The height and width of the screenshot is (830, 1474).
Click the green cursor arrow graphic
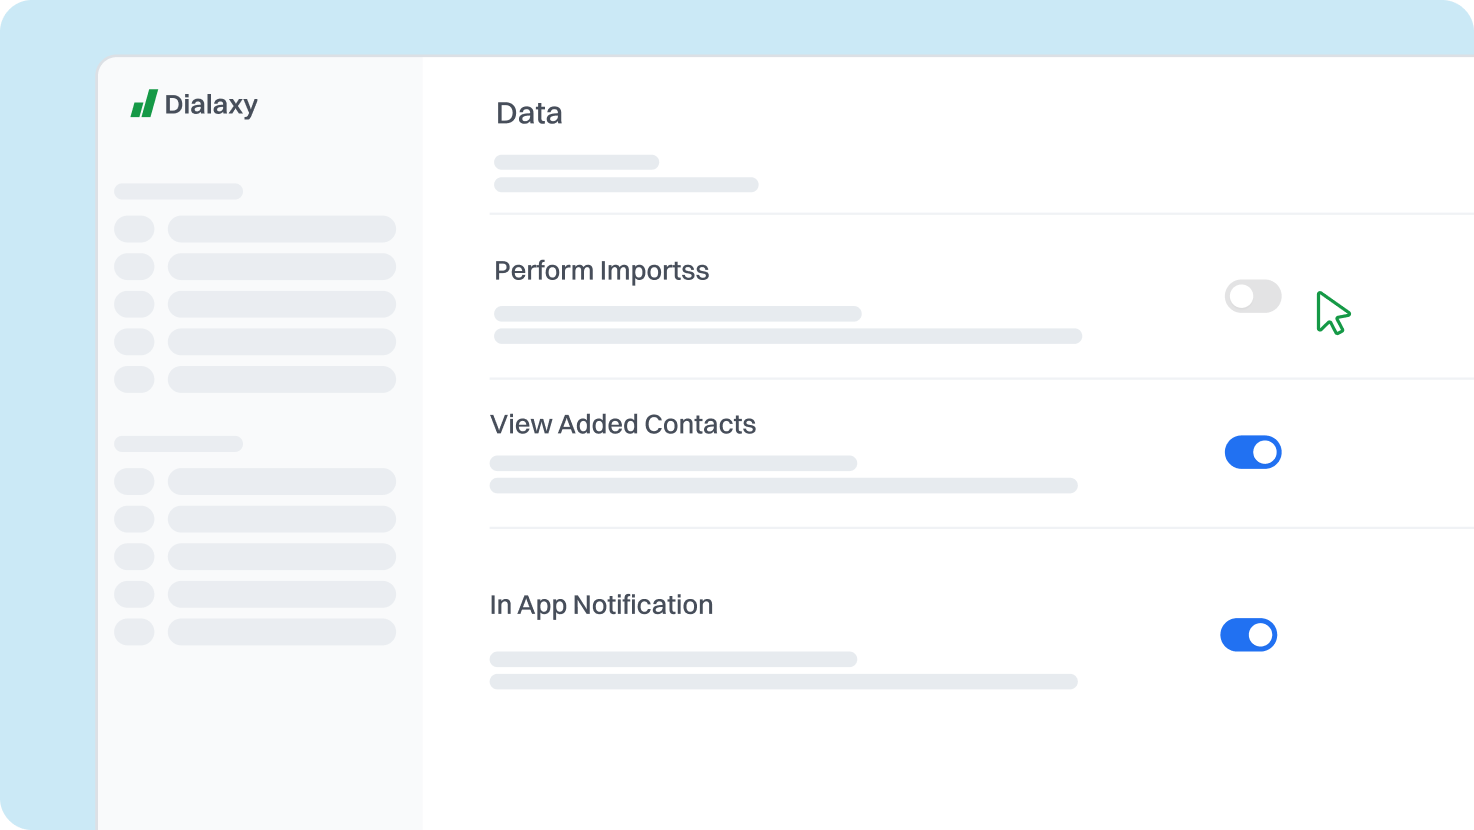[x=1333, y=311]
